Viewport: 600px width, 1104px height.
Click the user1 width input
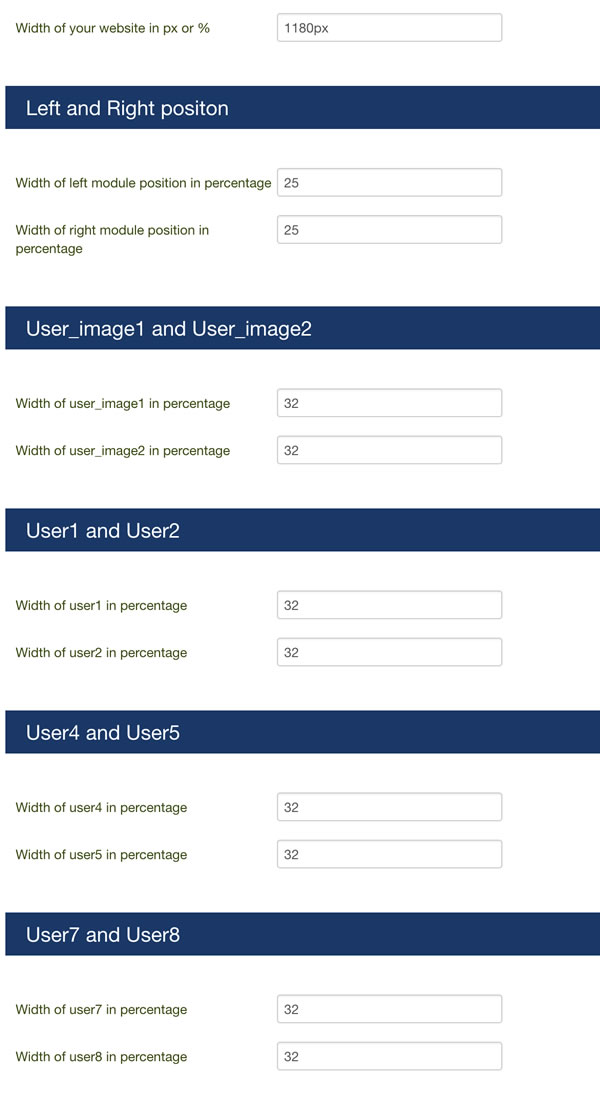[389, 606]
